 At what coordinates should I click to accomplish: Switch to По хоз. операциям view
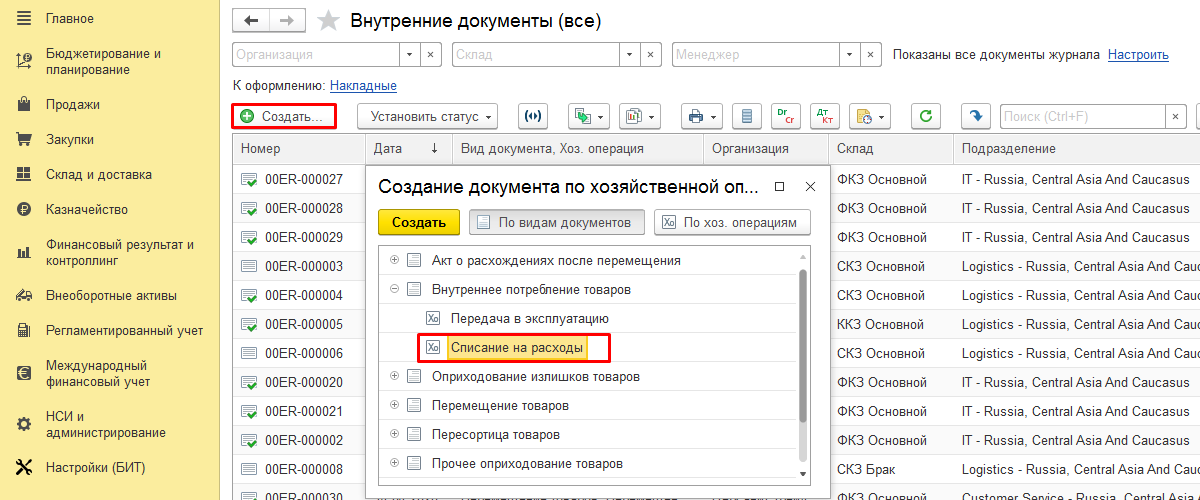point(732,222)
